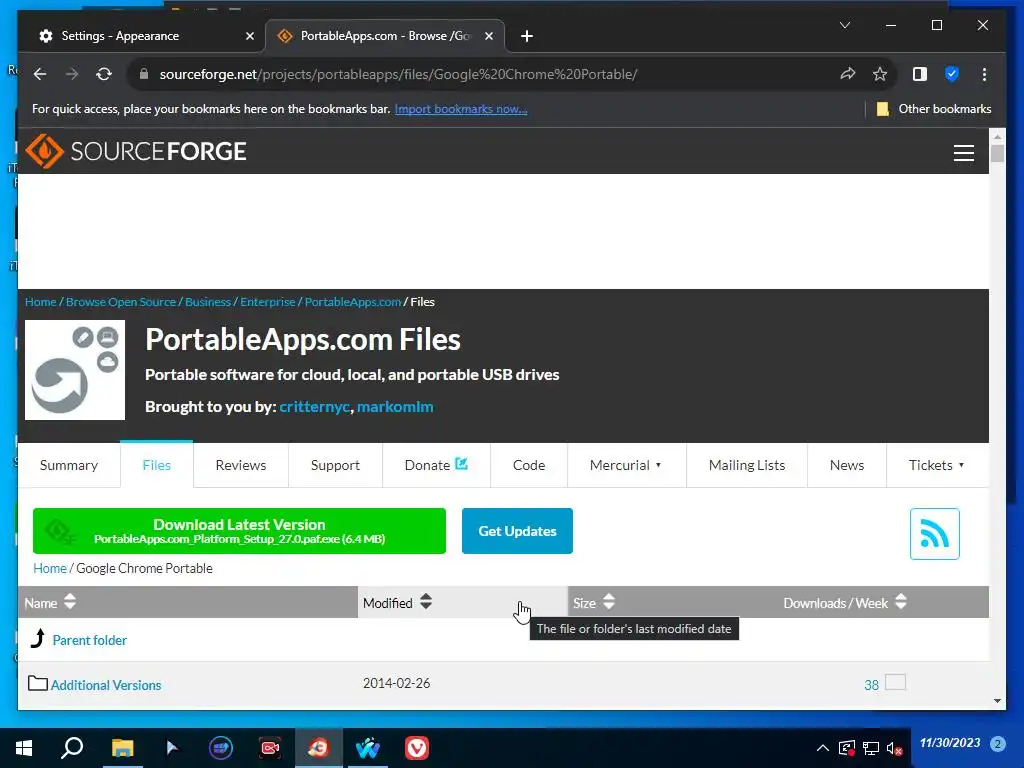Open the Mailing Lists tab
Screen dimensions: 1024x768
click(746, 465)
